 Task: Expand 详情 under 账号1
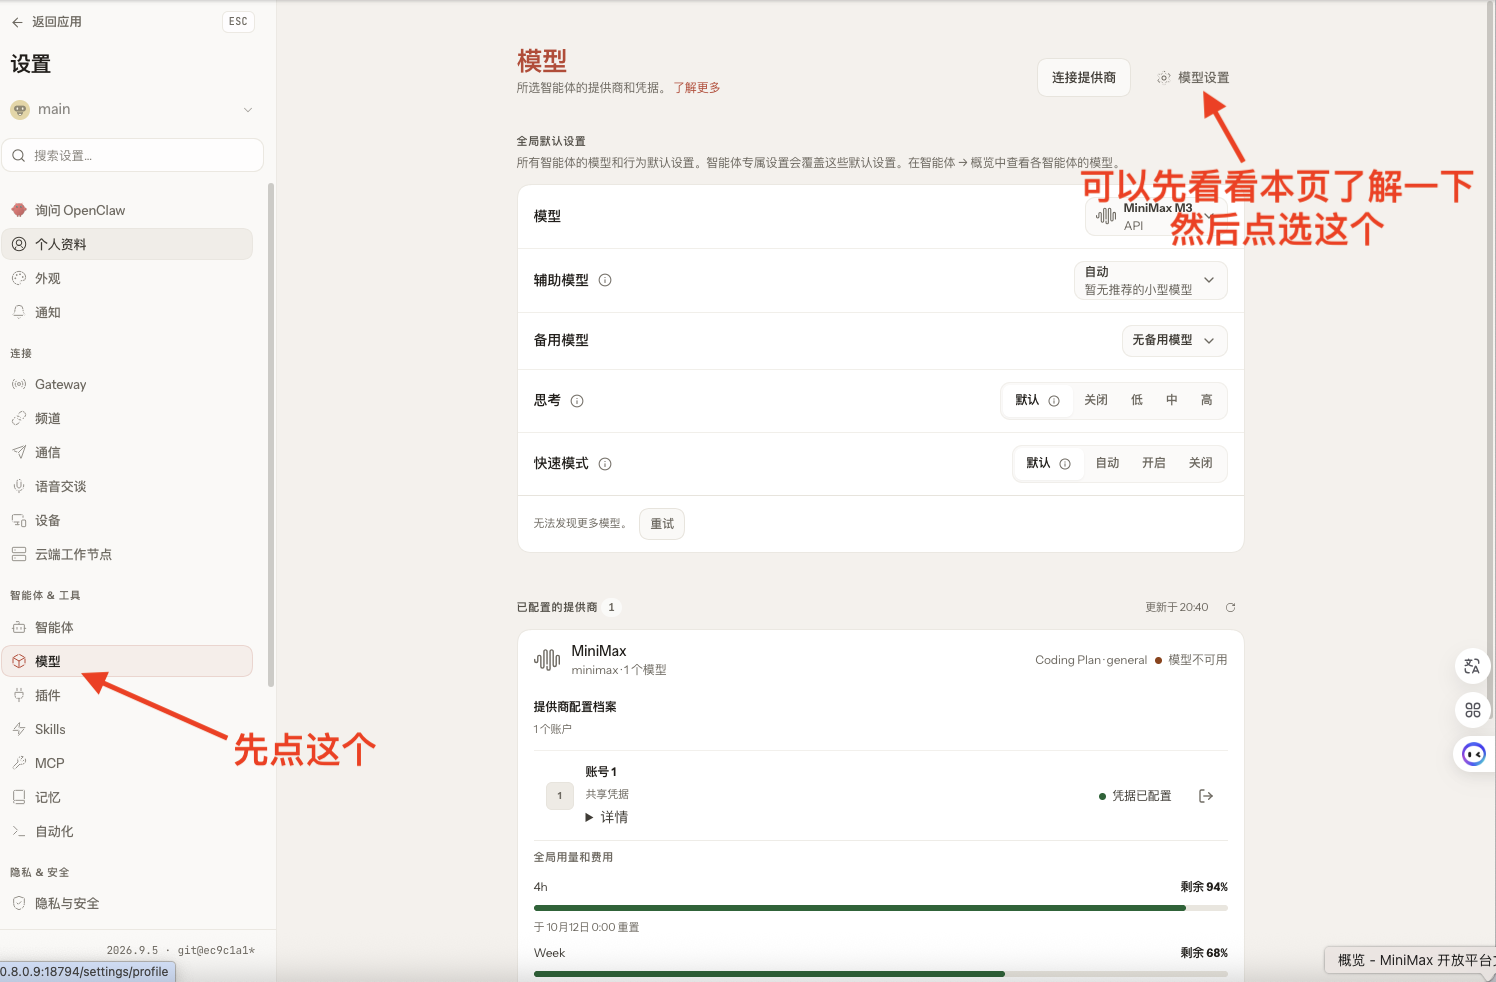coord(607,817)
